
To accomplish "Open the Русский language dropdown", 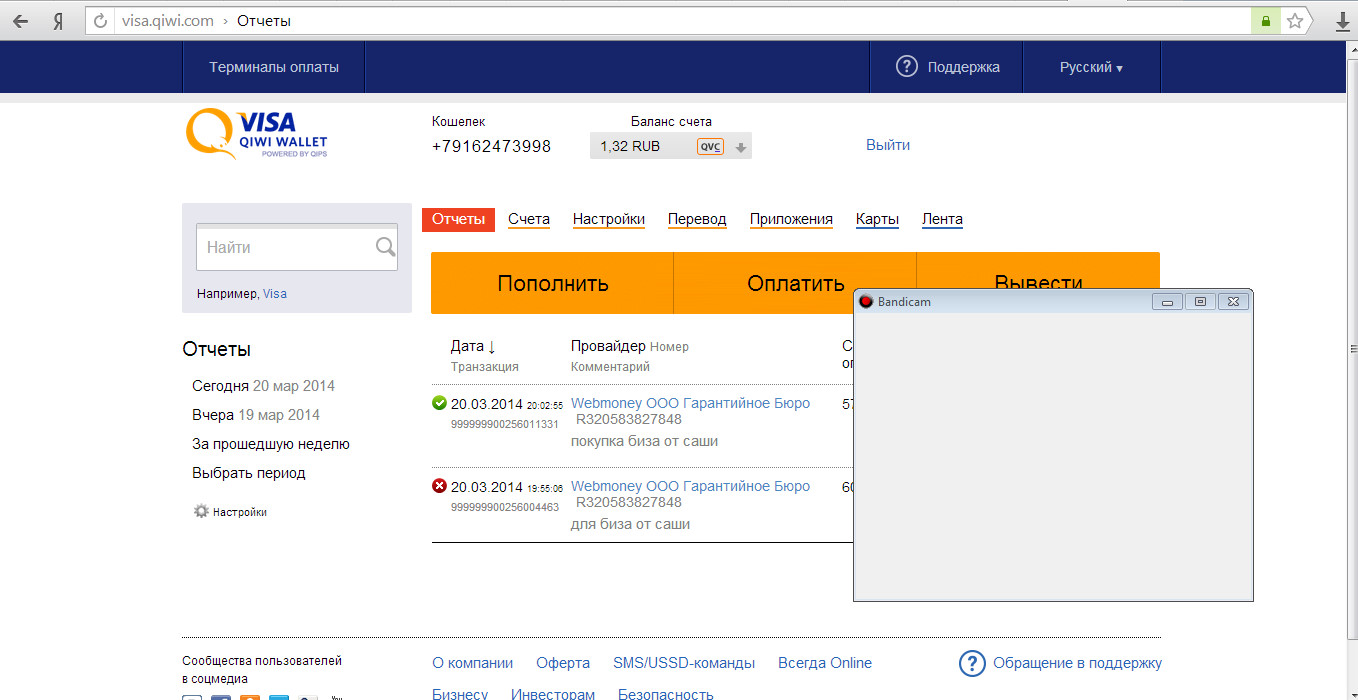I will (x=1091, y=67).
